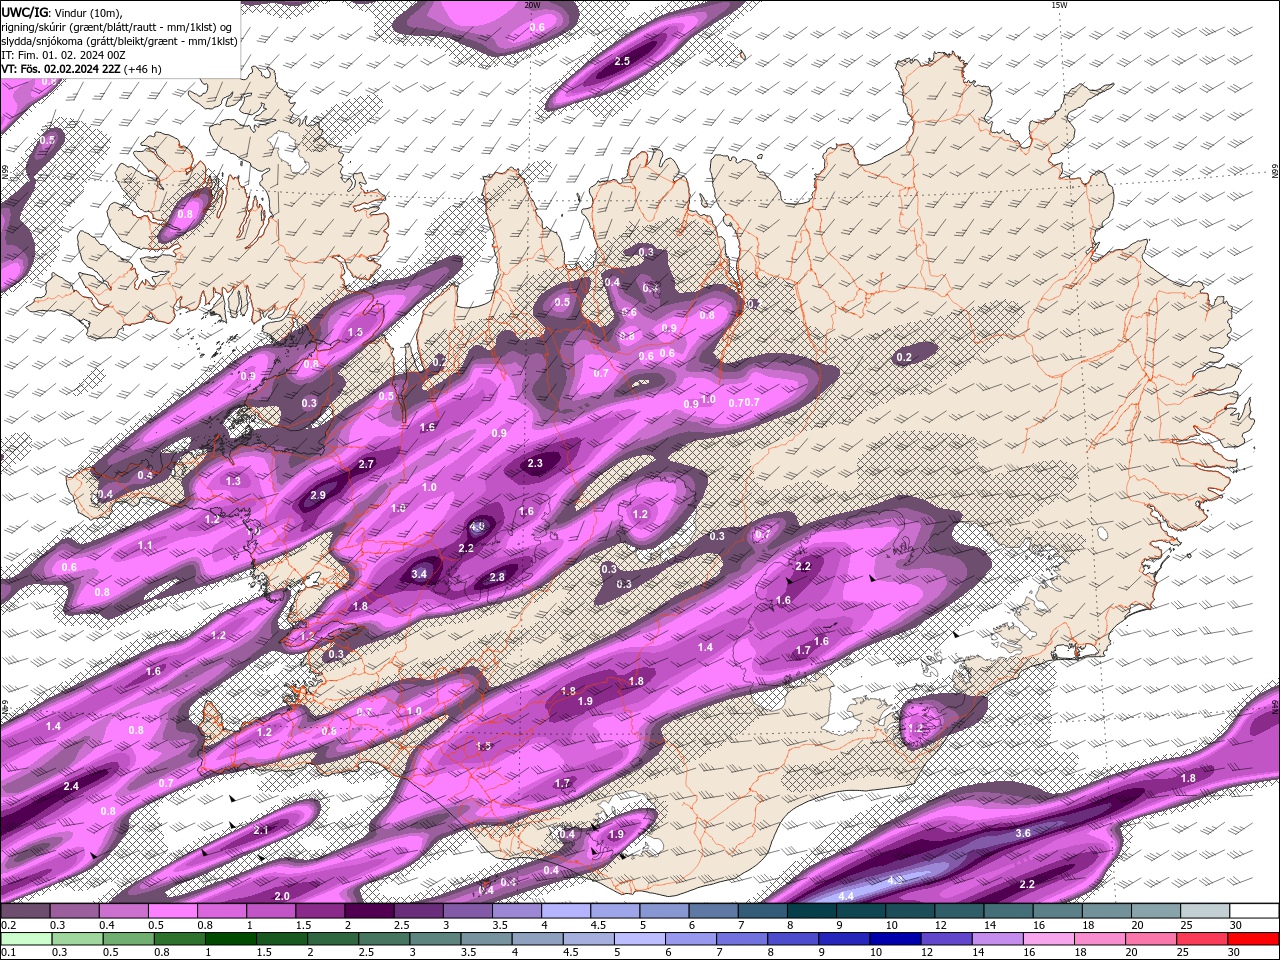Click the 2.1 value on the map

pyautogui.click(x=261, y=831)
